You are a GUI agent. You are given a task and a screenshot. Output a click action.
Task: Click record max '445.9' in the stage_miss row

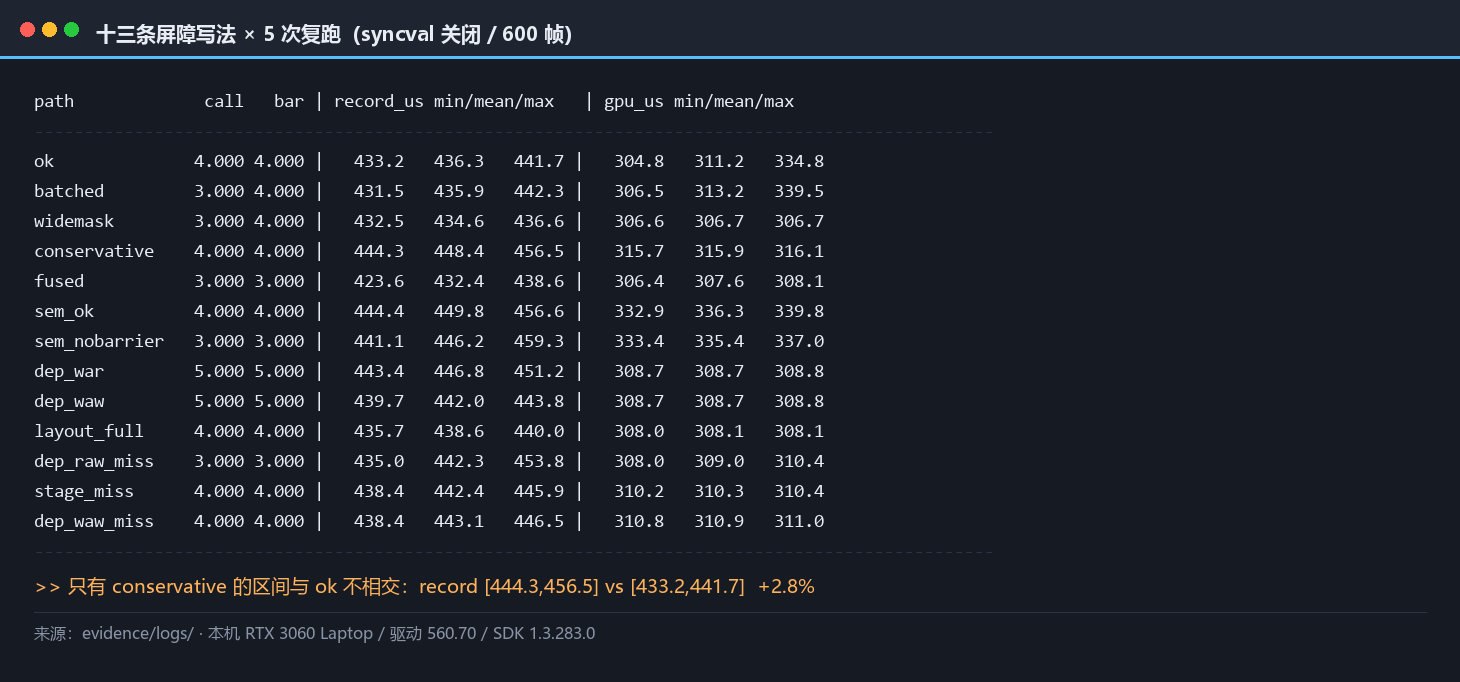[x=539, y=491]
